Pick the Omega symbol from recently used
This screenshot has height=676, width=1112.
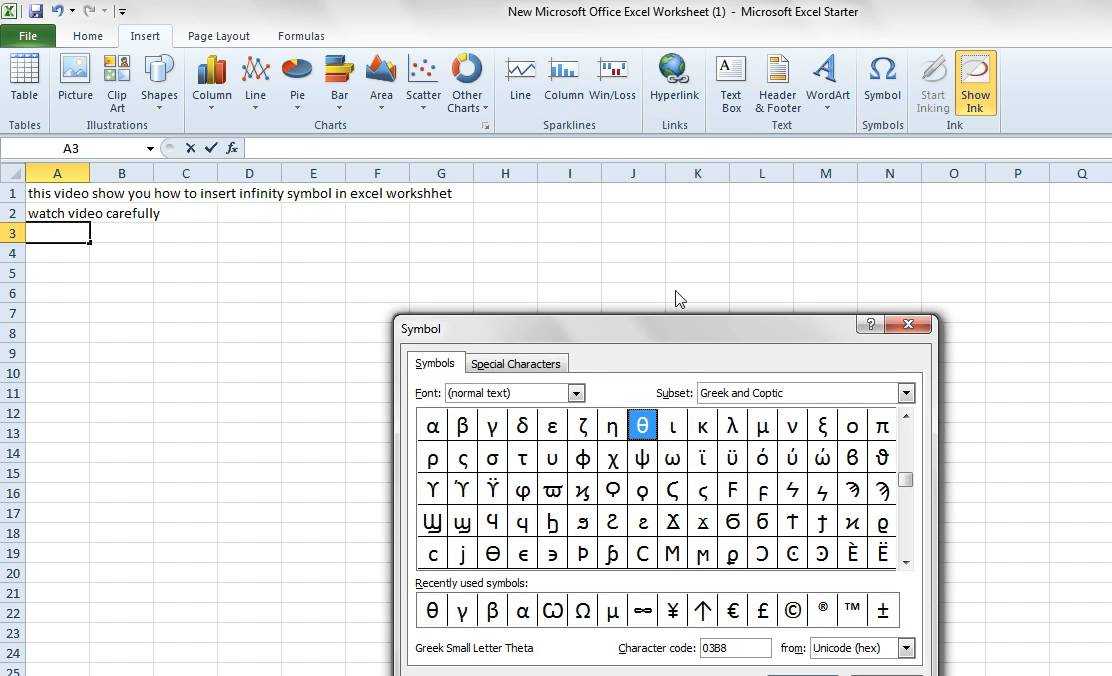pos(582,610)
